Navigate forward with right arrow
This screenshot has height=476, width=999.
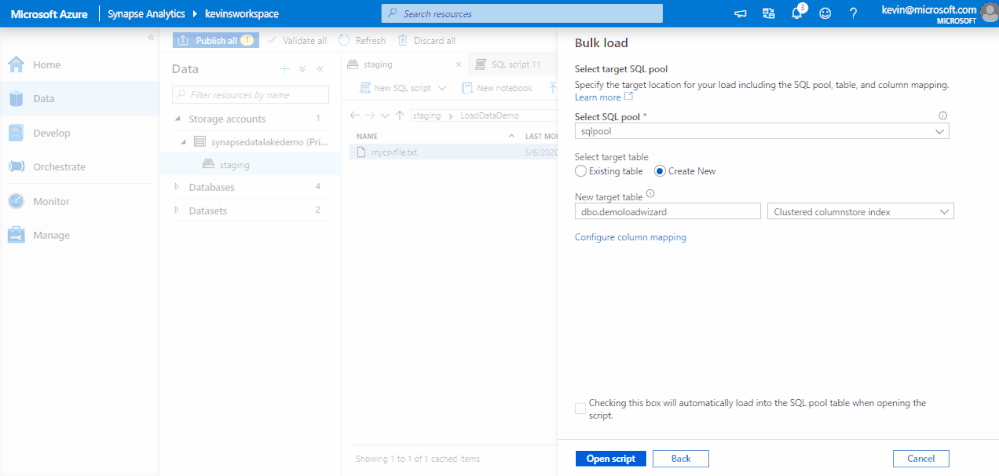pos(370,115)
